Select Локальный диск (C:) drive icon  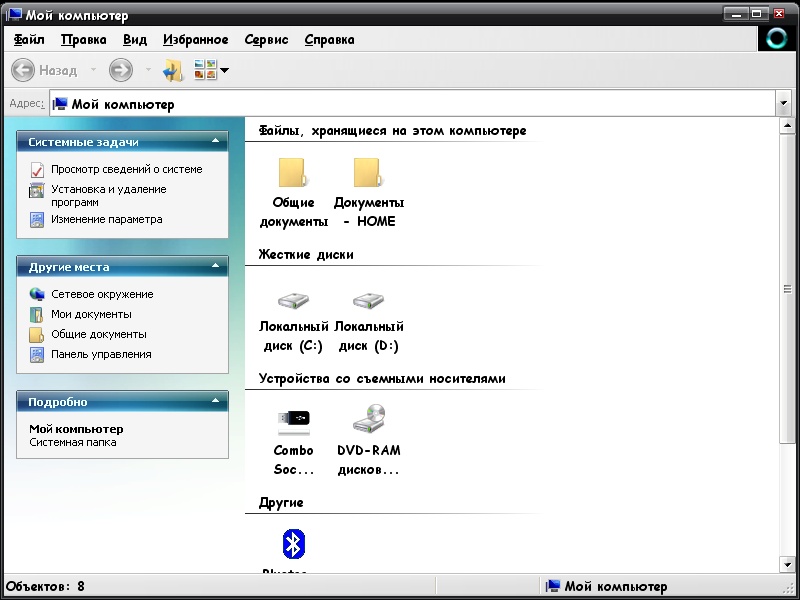[293, 300]
